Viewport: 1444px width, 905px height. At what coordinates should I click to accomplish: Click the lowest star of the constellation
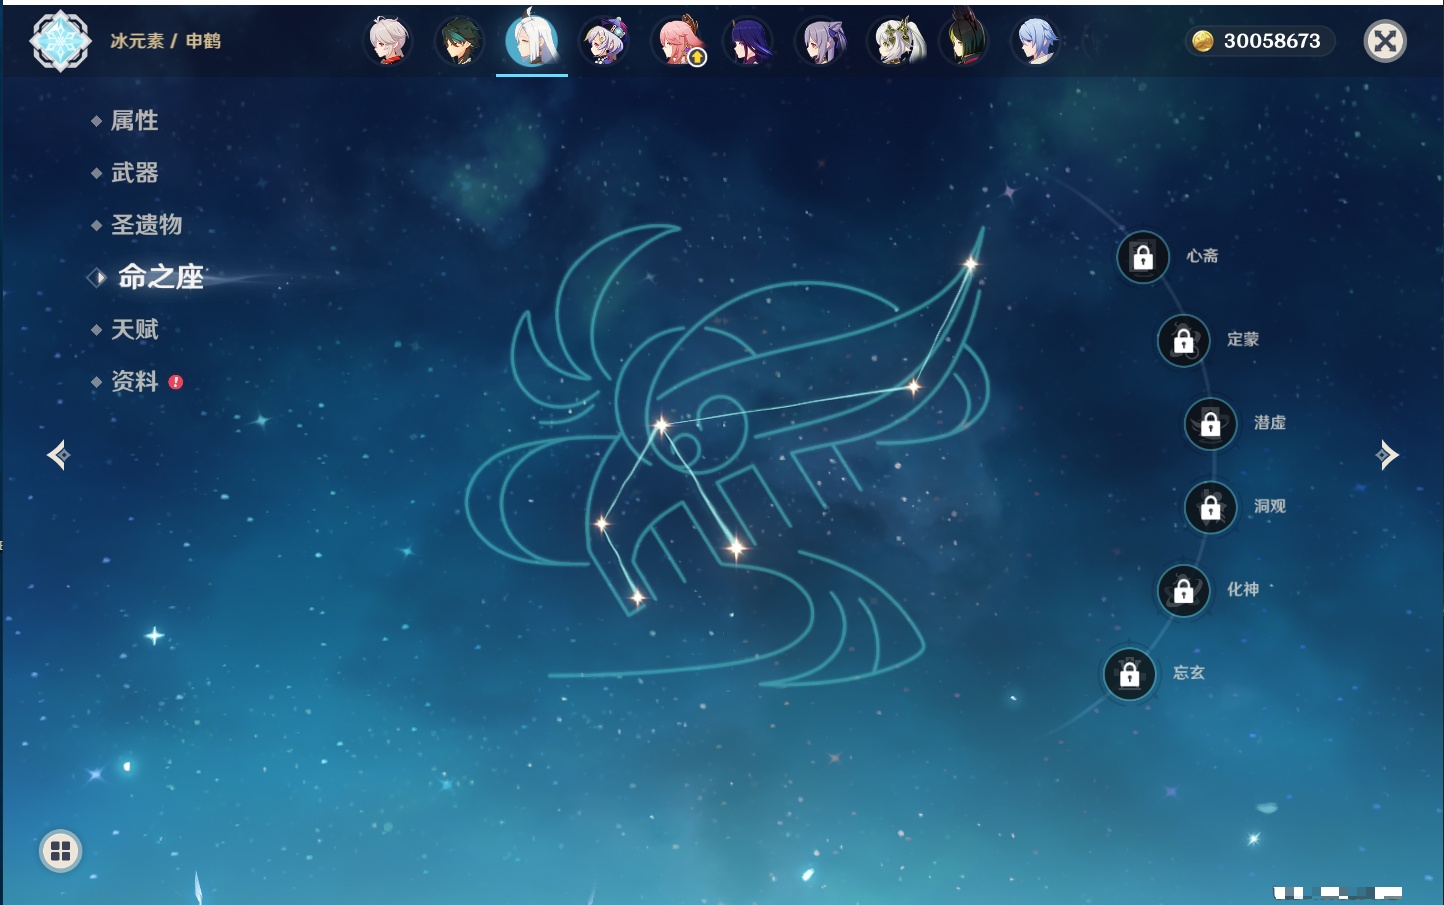637,598
